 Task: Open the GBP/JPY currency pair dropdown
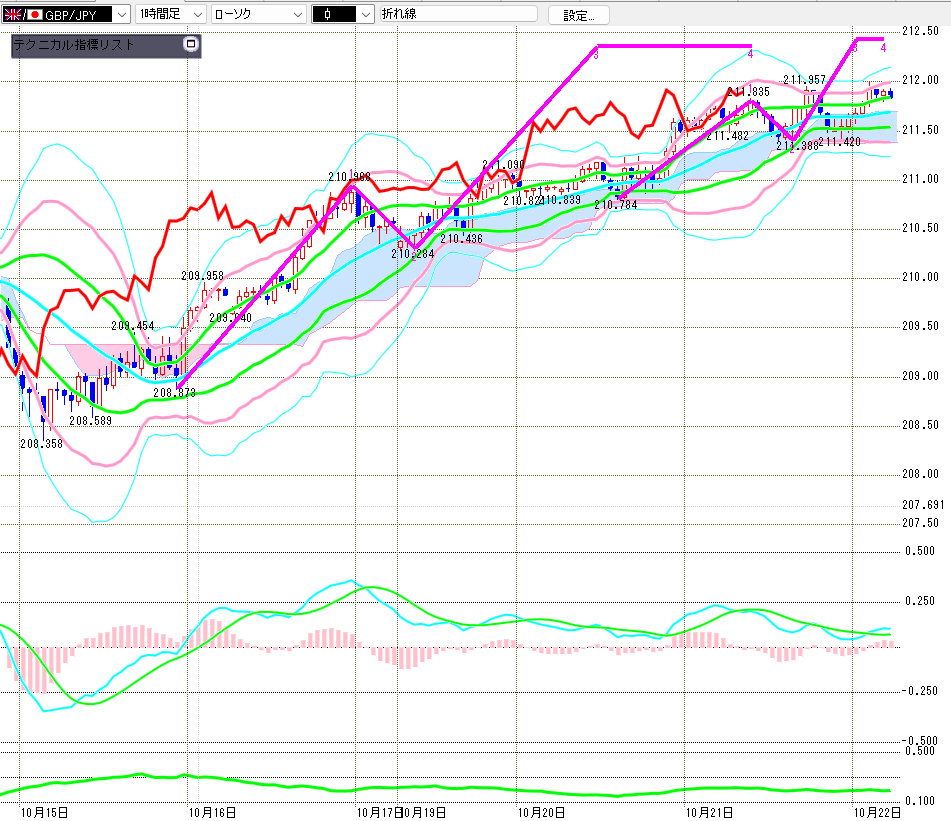point(122,15)
